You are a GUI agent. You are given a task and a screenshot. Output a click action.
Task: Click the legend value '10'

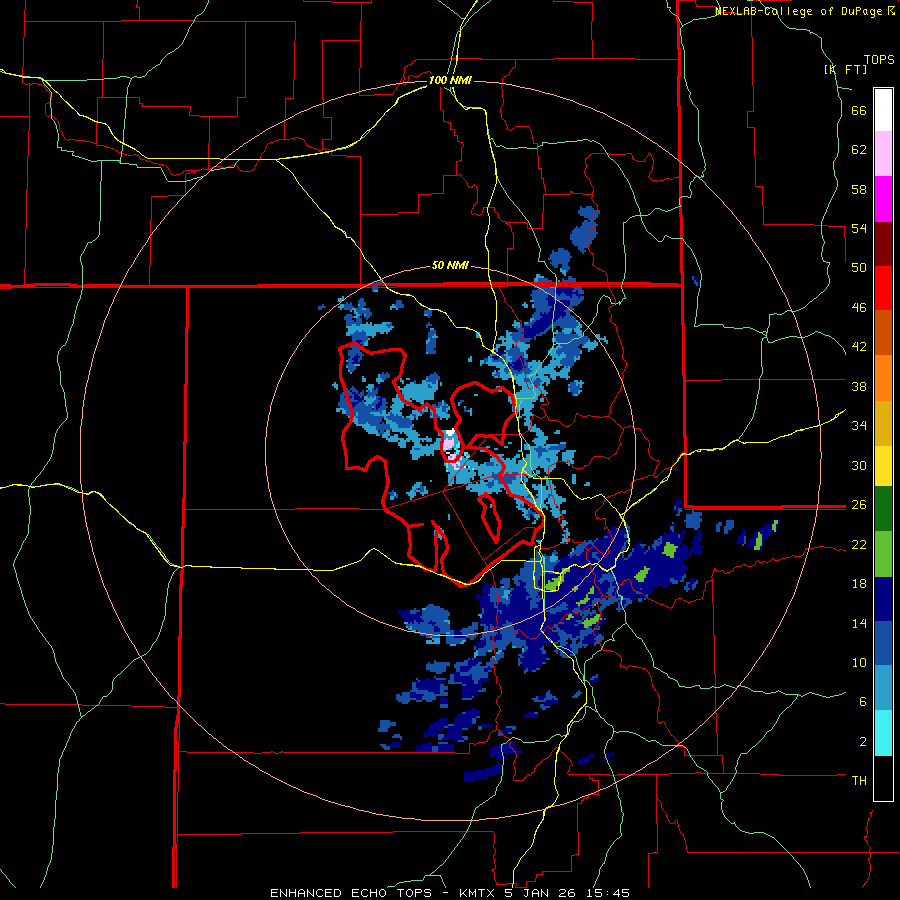(x=859, y=662)
